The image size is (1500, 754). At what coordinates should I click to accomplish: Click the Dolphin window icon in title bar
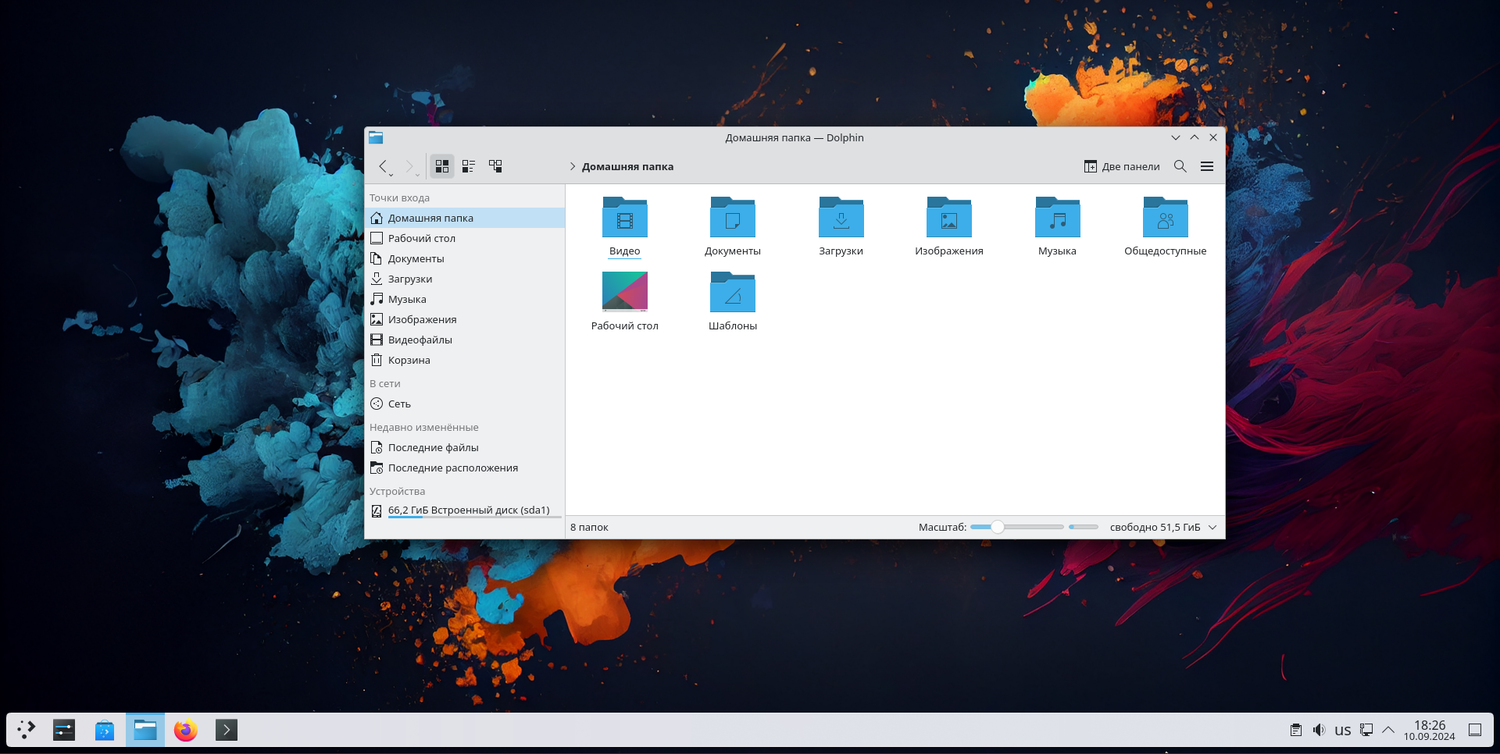tap(376, 138)
